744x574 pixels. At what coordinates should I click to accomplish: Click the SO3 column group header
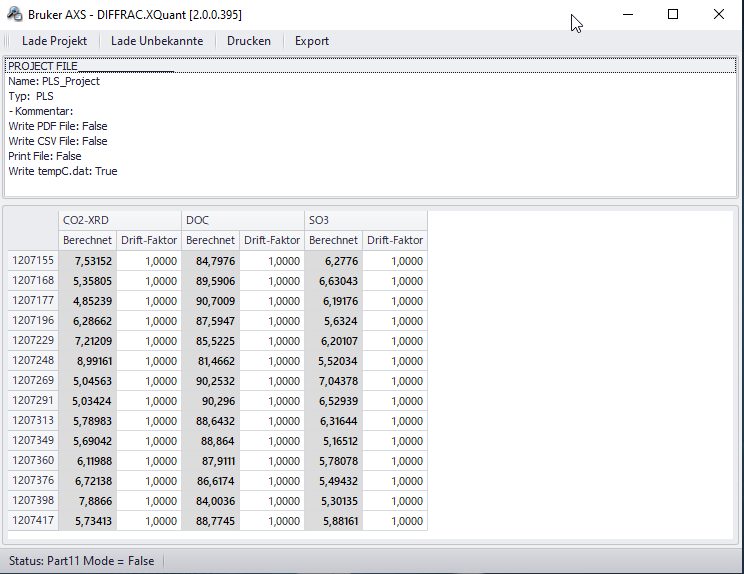366,220
